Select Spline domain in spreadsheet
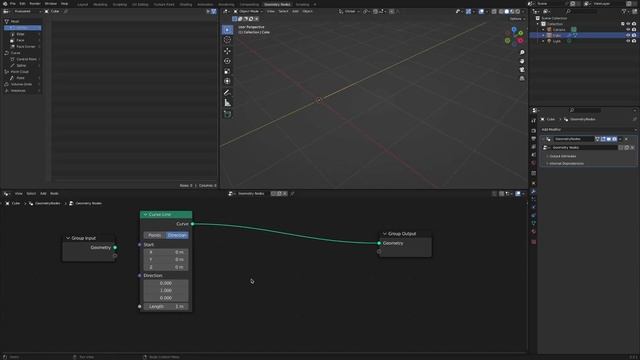Screen dimensions: 640x360 tap(22, 66)
